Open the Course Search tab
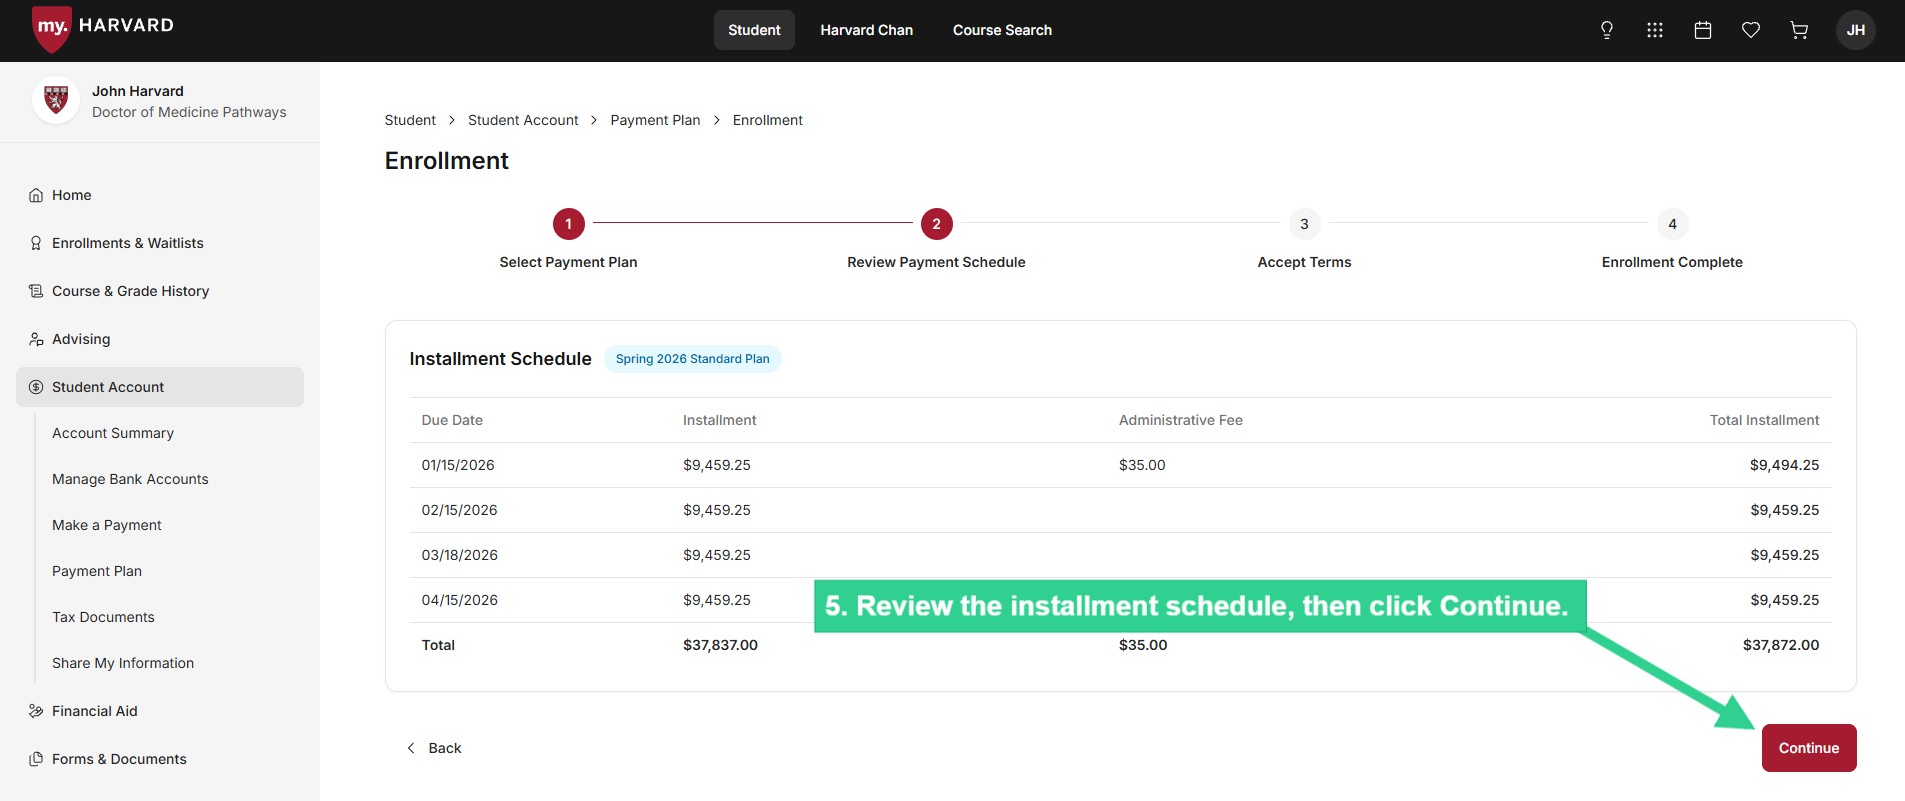This screenshot has width=1905, height=801. click(1002, 30)
